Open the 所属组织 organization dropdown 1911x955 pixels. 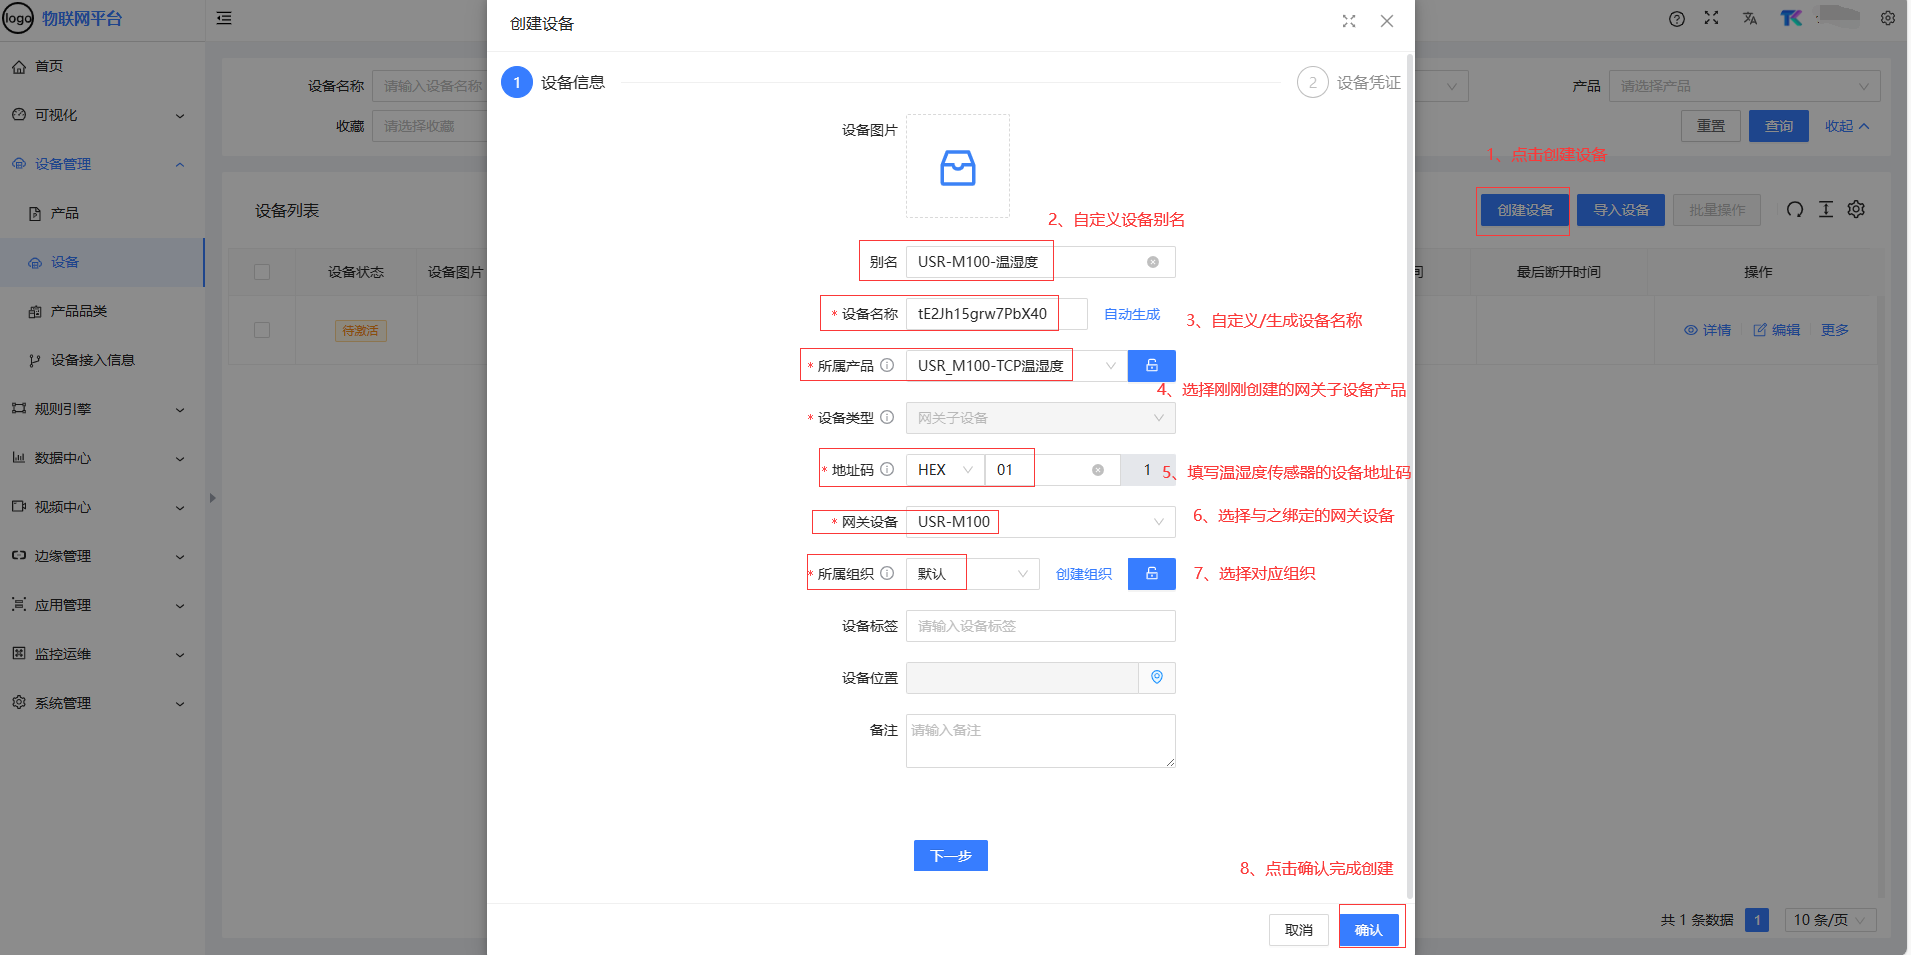pyautogui.click(x=972, y=574)
